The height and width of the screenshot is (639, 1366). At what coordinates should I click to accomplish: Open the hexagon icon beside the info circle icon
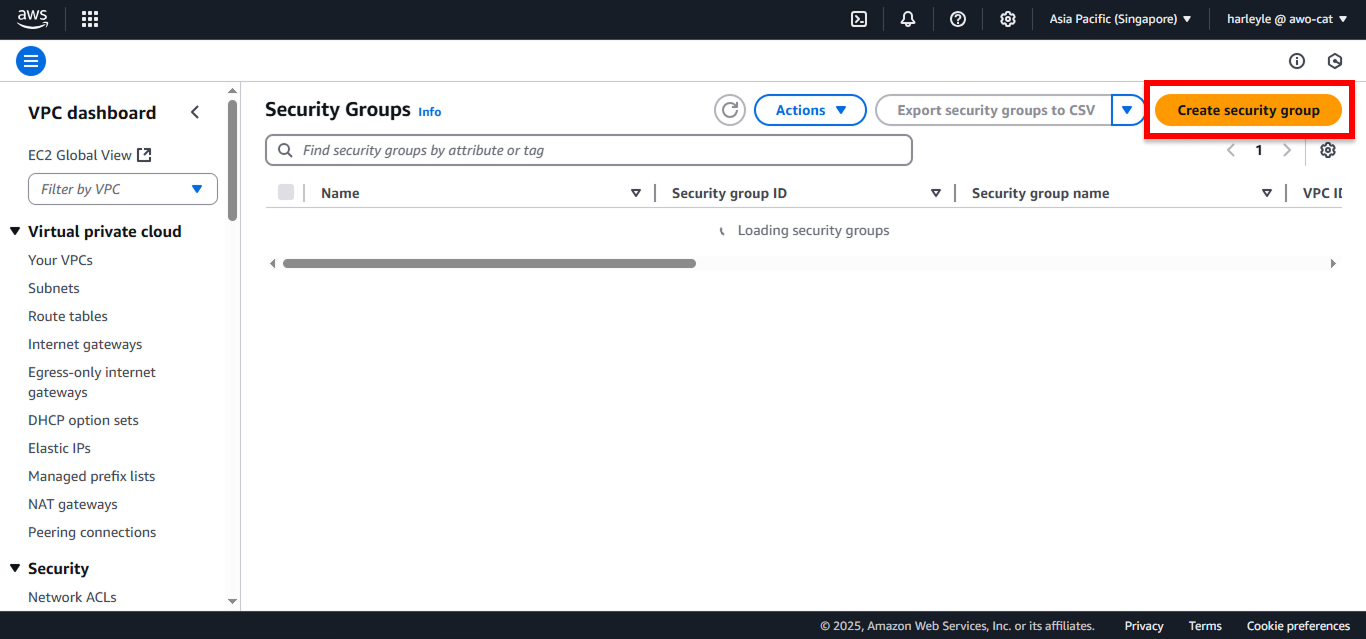pos(1335,61)
